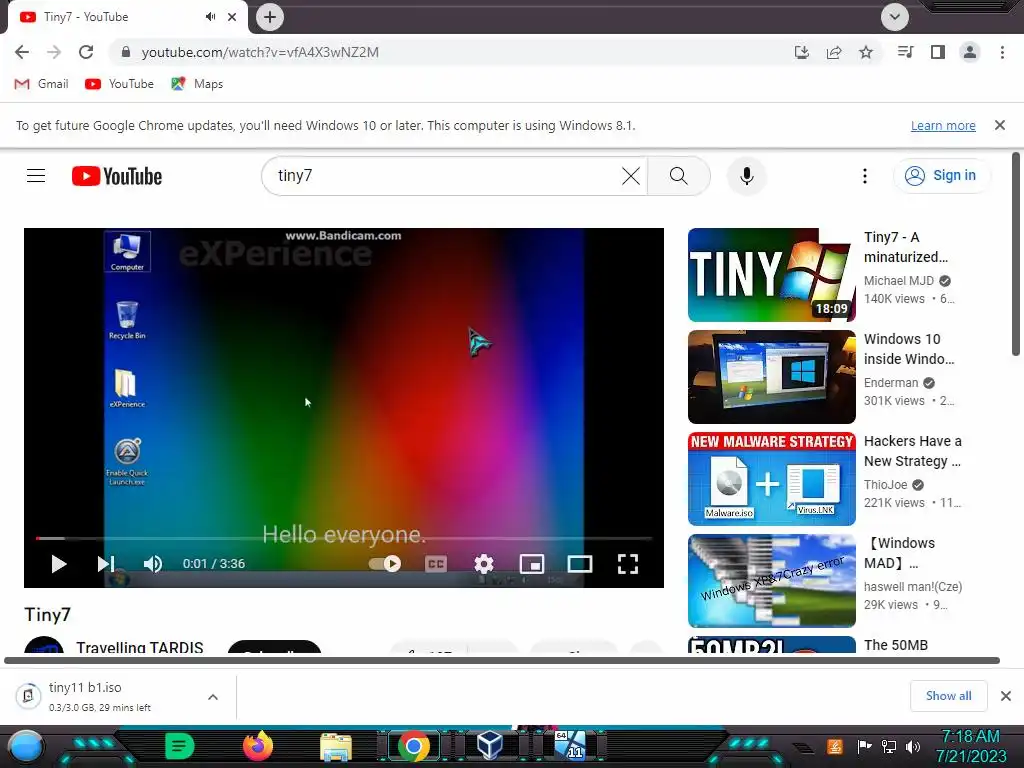Skip to the next video
This screenshot has height=768, width=1024.
(x=106, y=564)
